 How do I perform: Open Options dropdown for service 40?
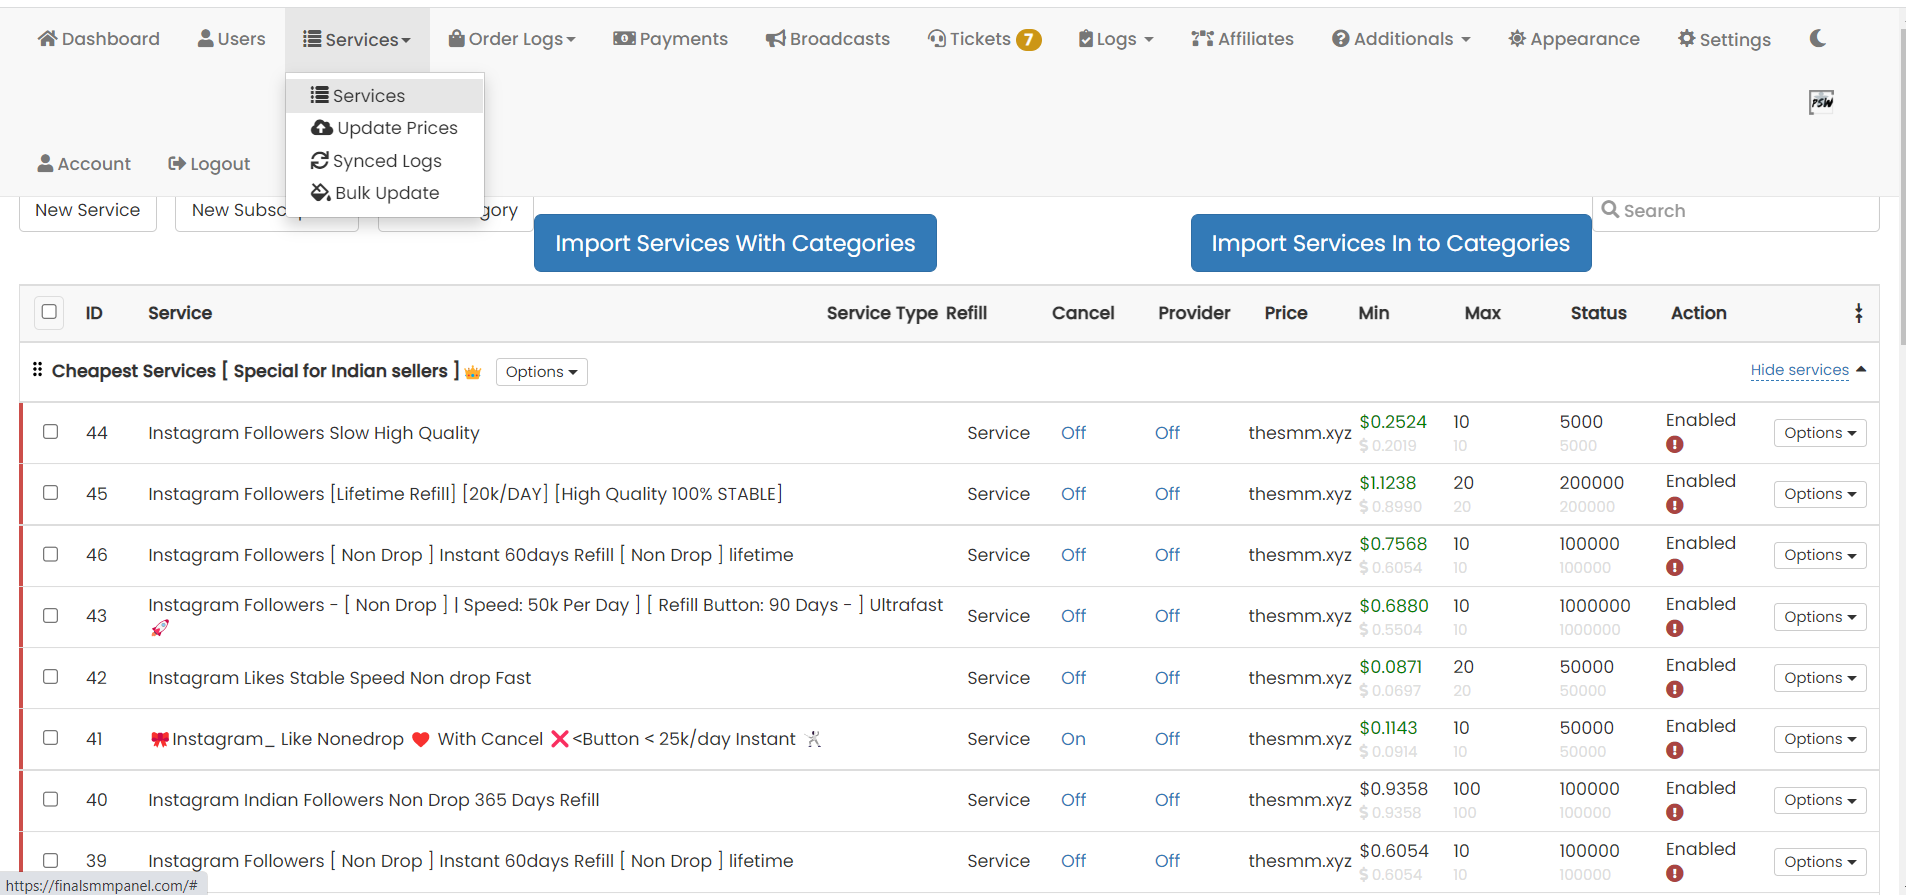tap(1819, 800)
